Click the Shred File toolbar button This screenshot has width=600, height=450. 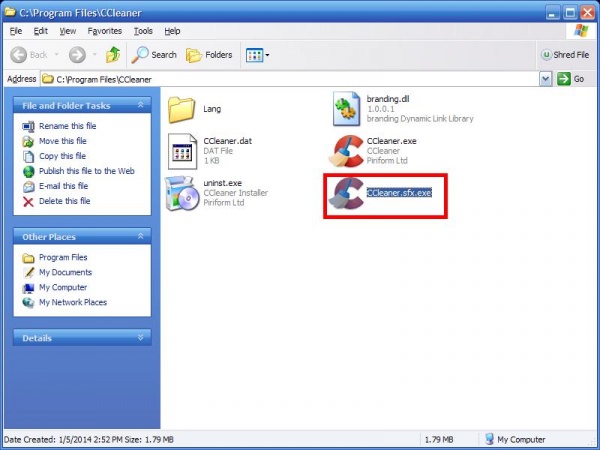click(565, 55)
